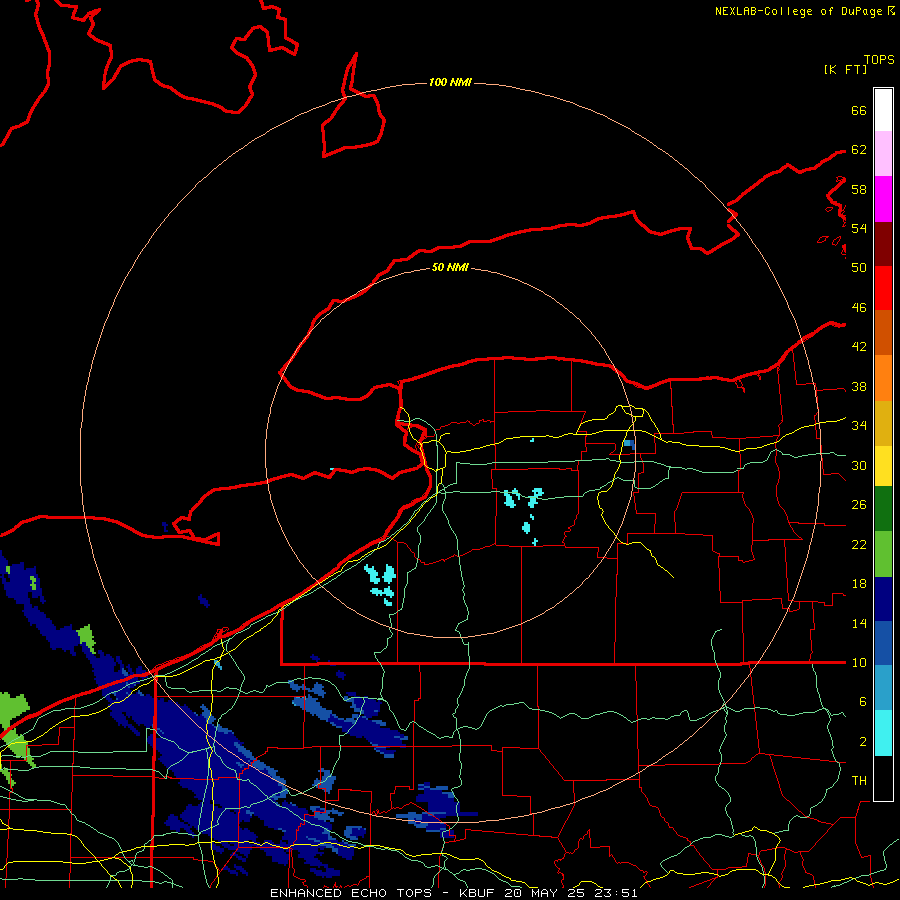Click the 66 legend label

859,110
